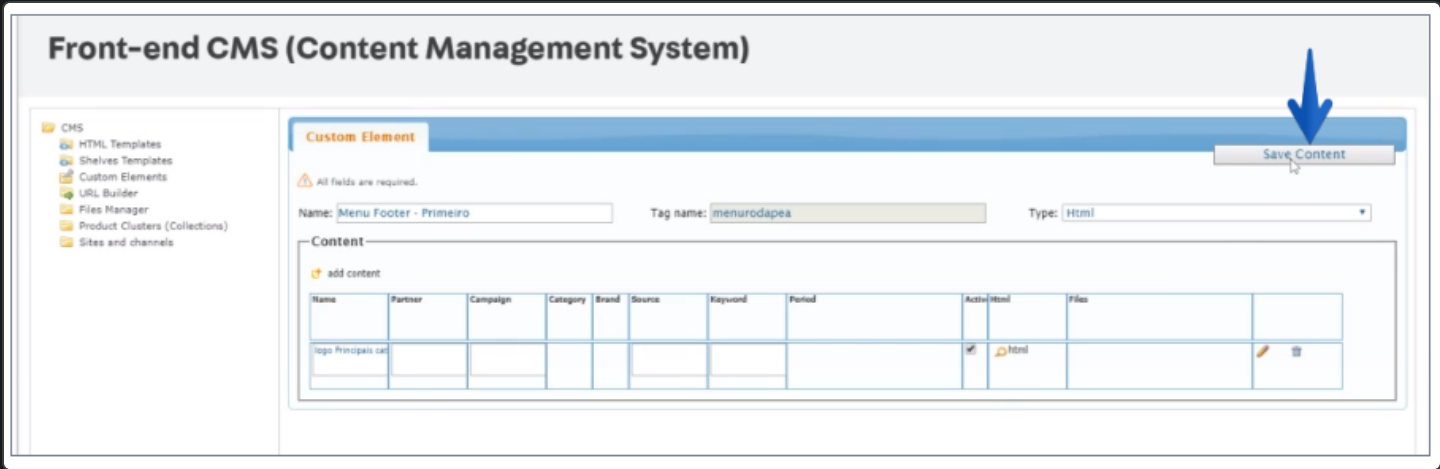
Task: Click the add content link
Action: [x=354, y=274]
